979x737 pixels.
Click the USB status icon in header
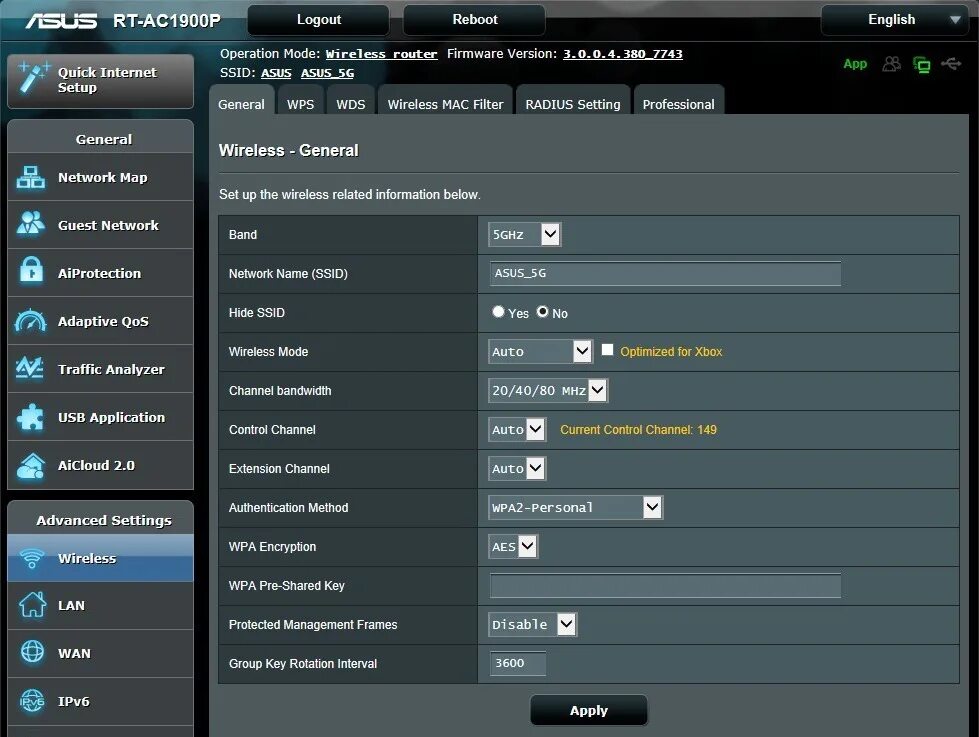[951, 64]
